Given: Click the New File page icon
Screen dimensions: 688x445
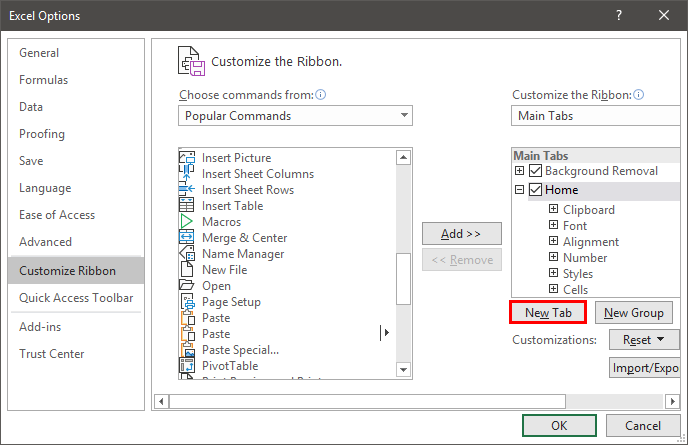Looking at the screenshot, I should pyautogui.click(x=187, y=269).
